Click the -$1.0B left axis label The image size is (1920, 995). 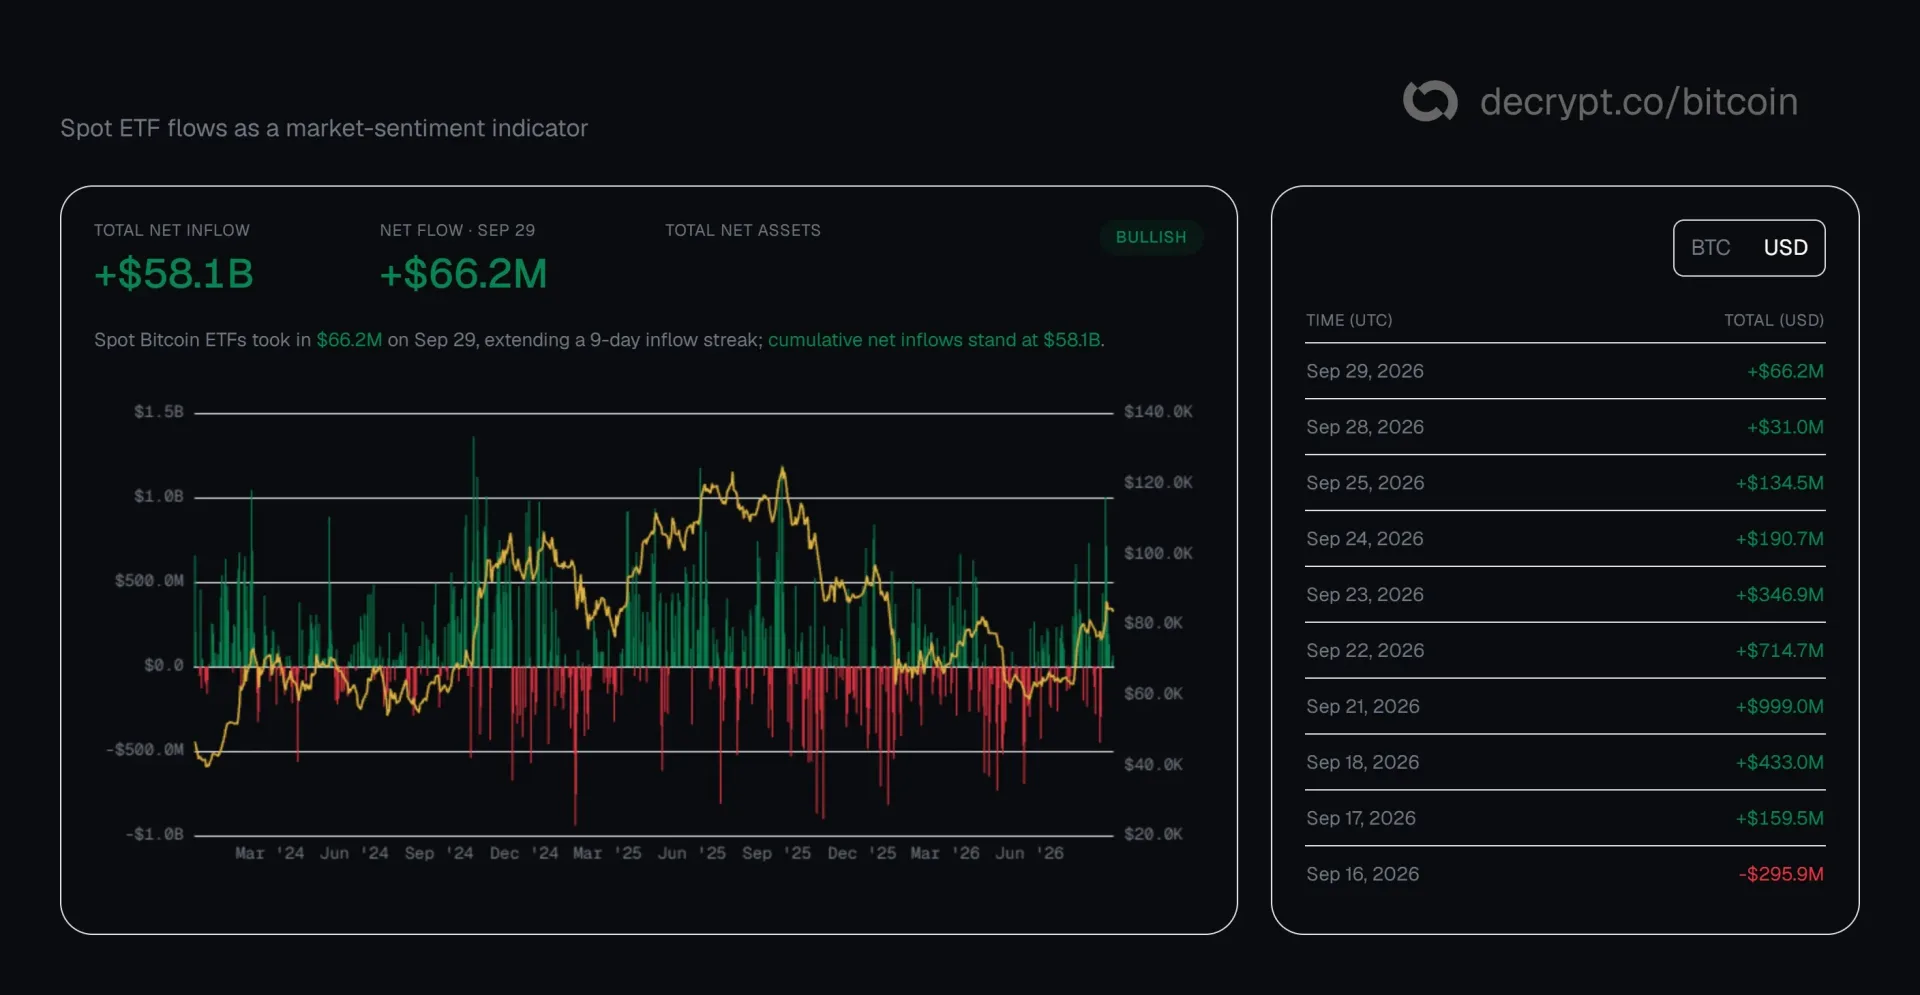tap(155, 834)
